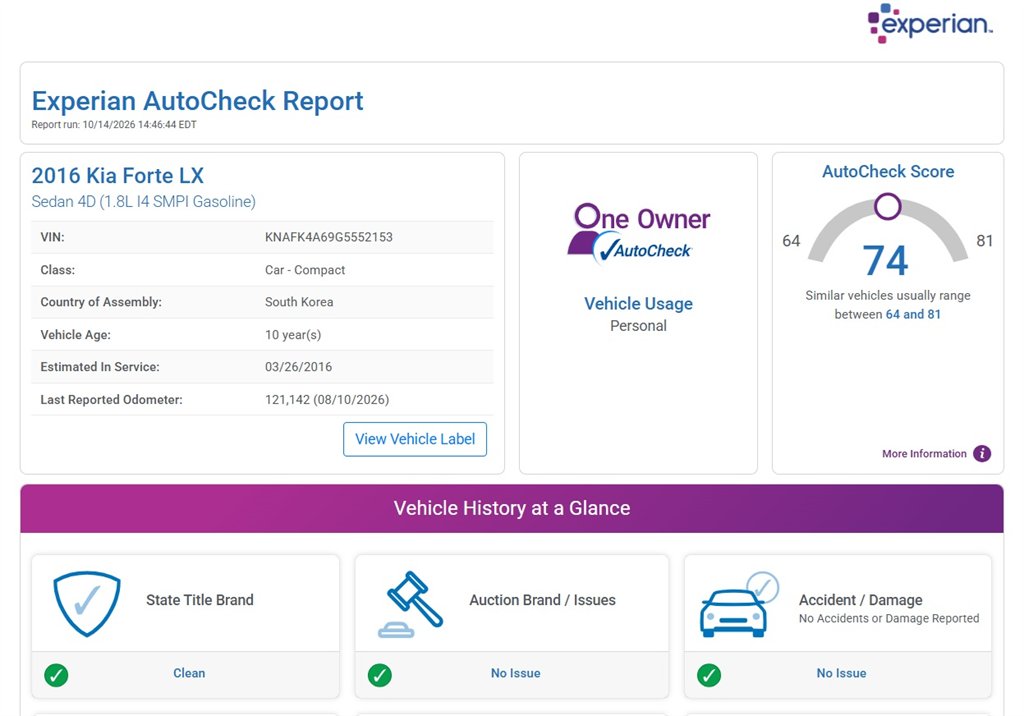Click the Vehicle History at a Glance banner
The image size is (1024, 716).
pos(512,508)
